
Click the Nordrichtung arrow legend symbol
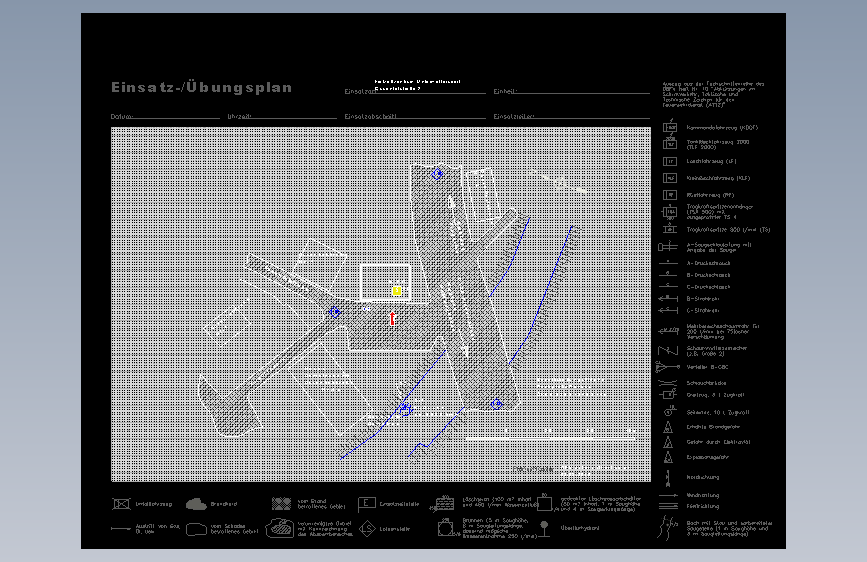(668, 477)
